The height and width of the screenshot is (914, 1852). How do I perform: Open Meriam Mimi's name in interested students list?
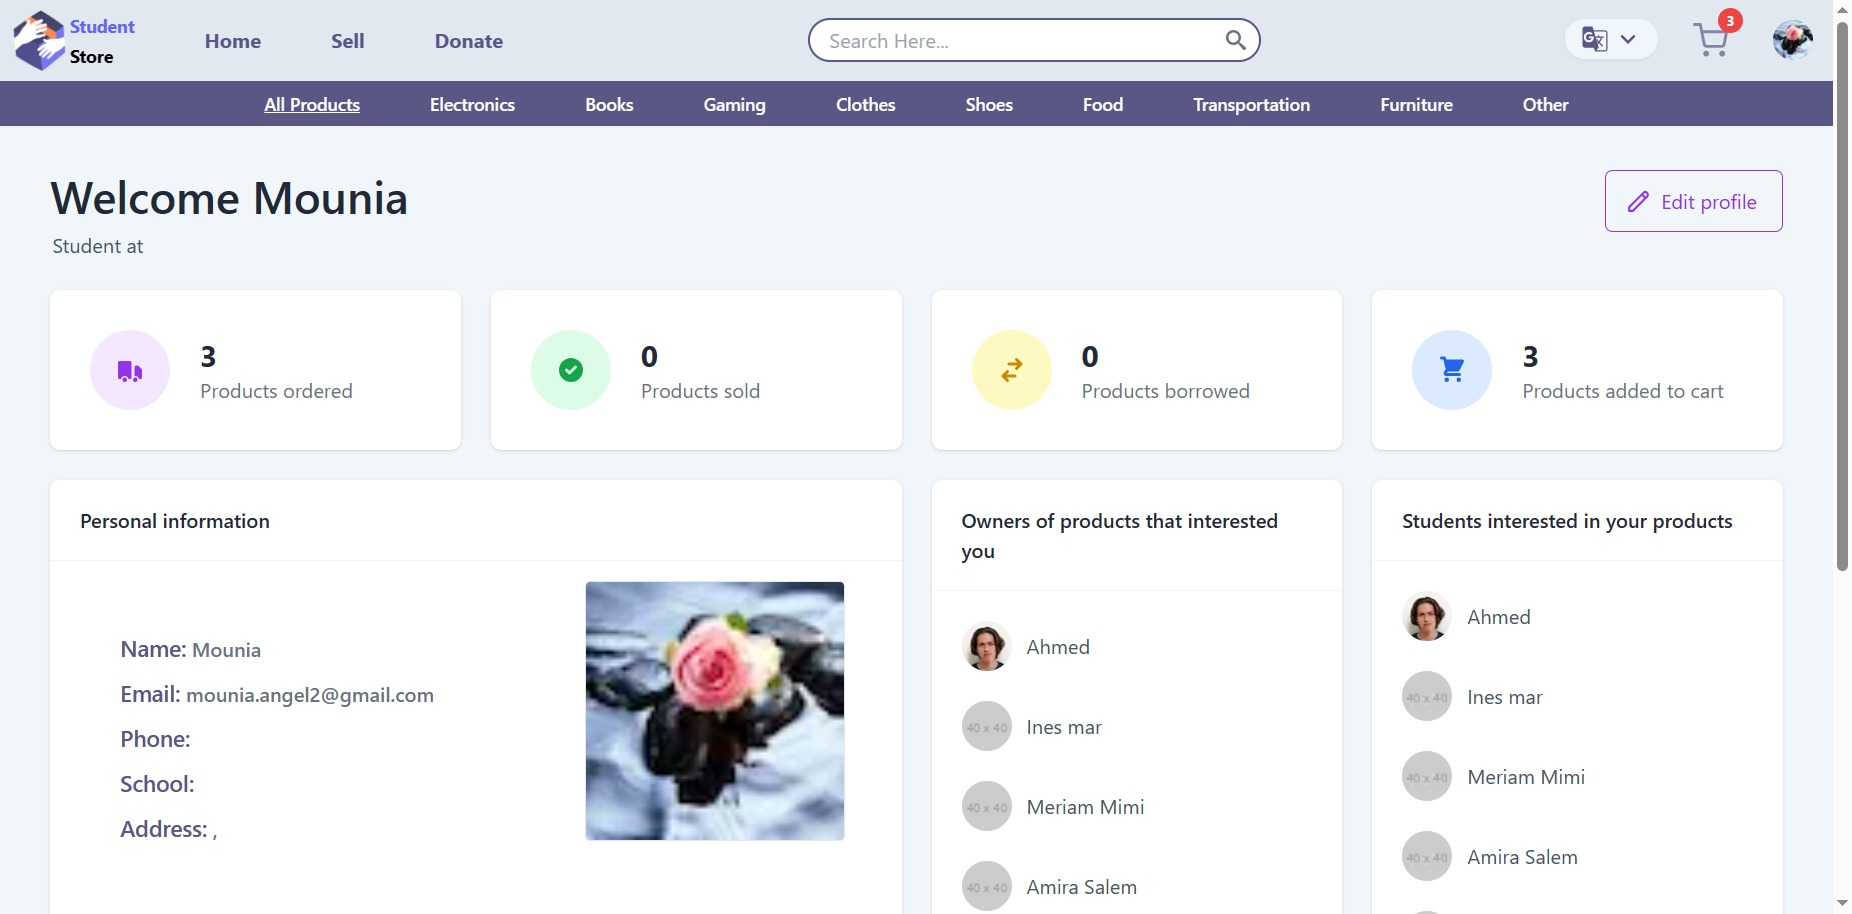[x=1526, y=777]
